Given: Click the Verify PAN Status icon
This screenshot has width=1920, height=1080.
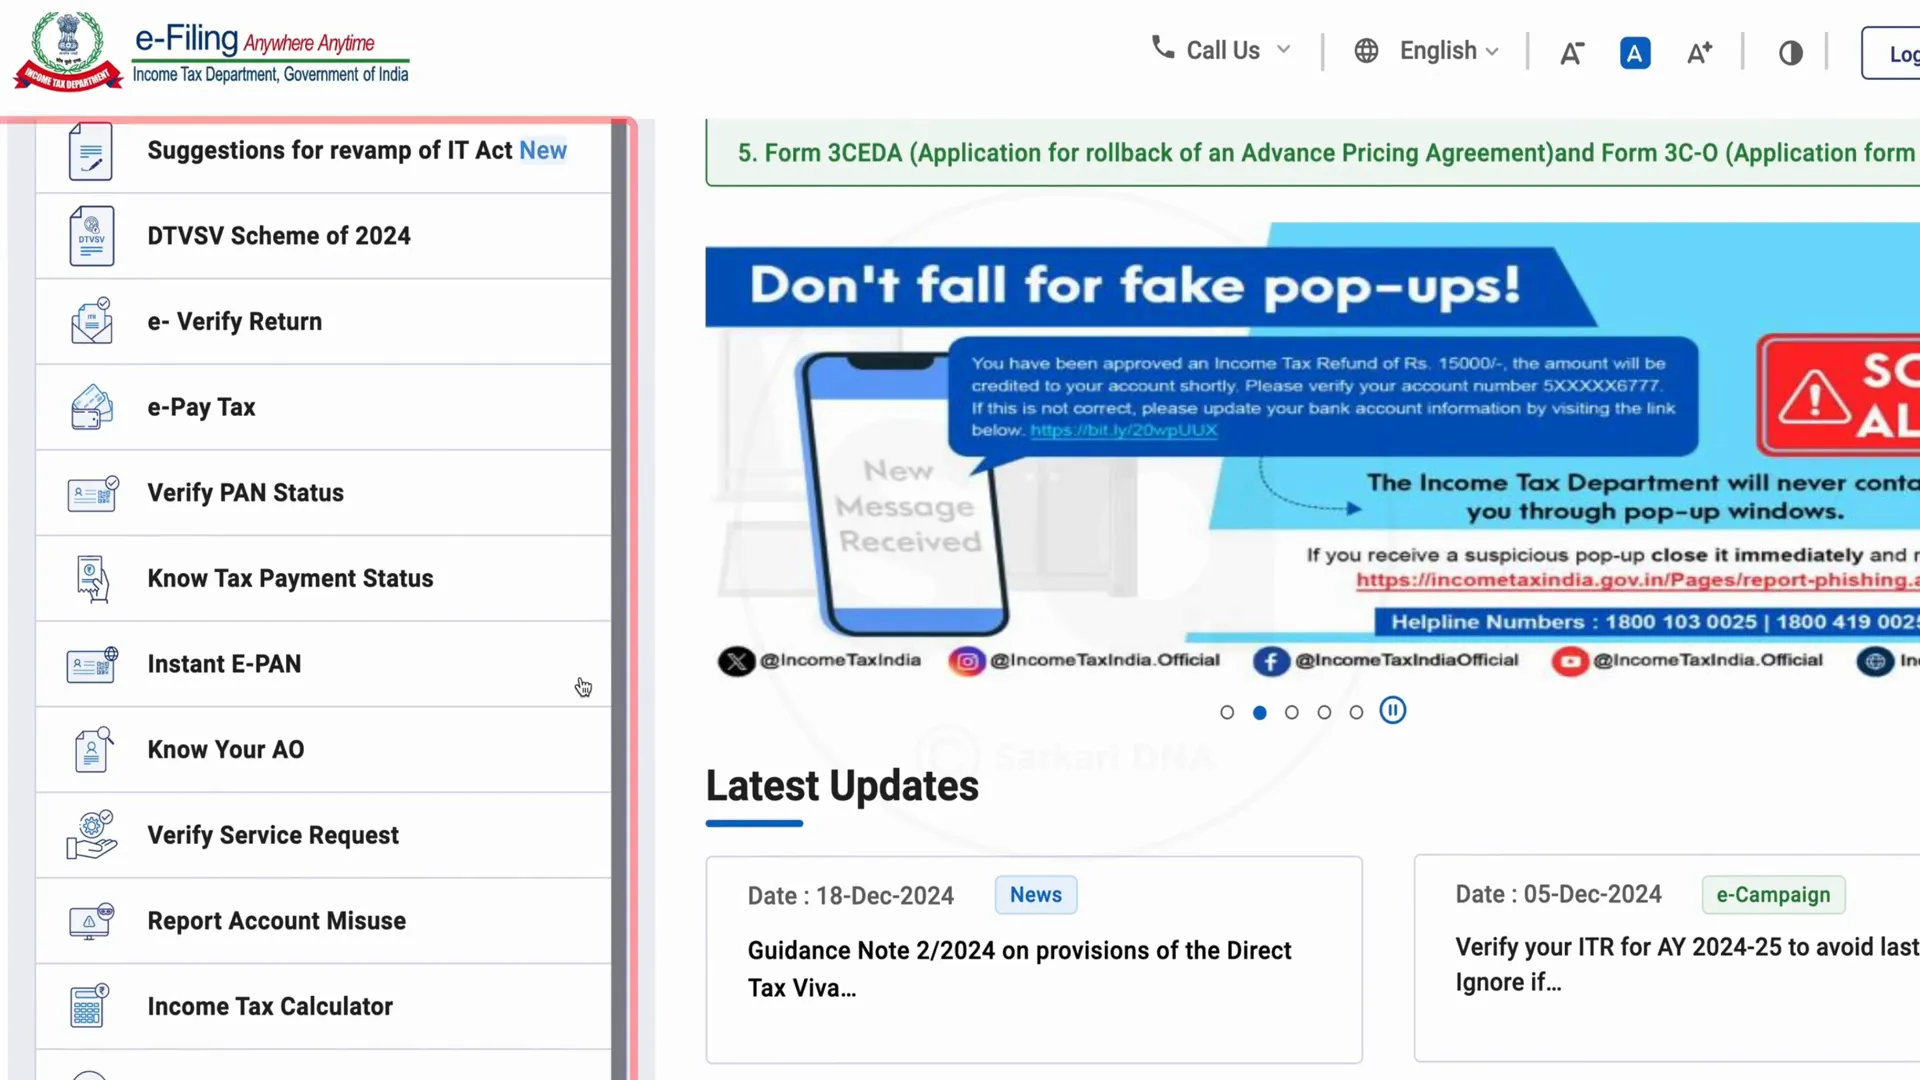Looking at the screenshot, I should (91, 492).
